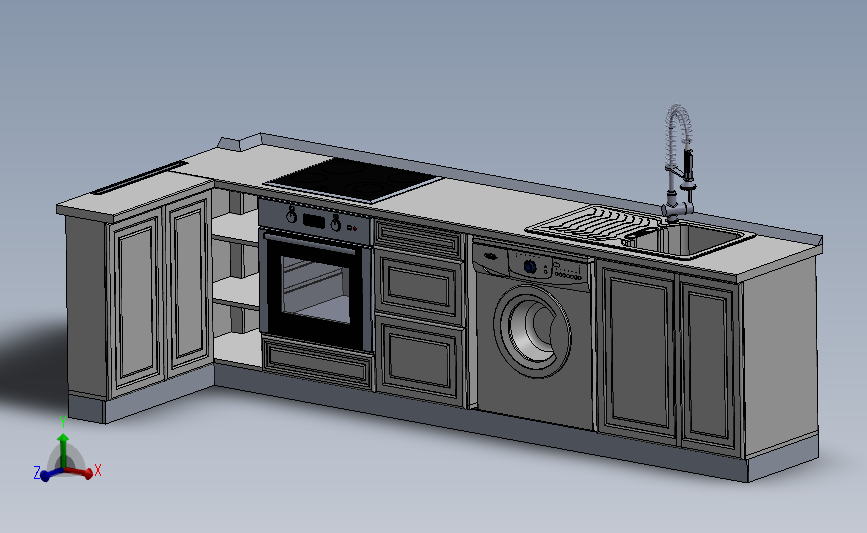This screenshot has width=867, height=533.
Task: Select the right door of corner cabinet
Action: point(189,285)
